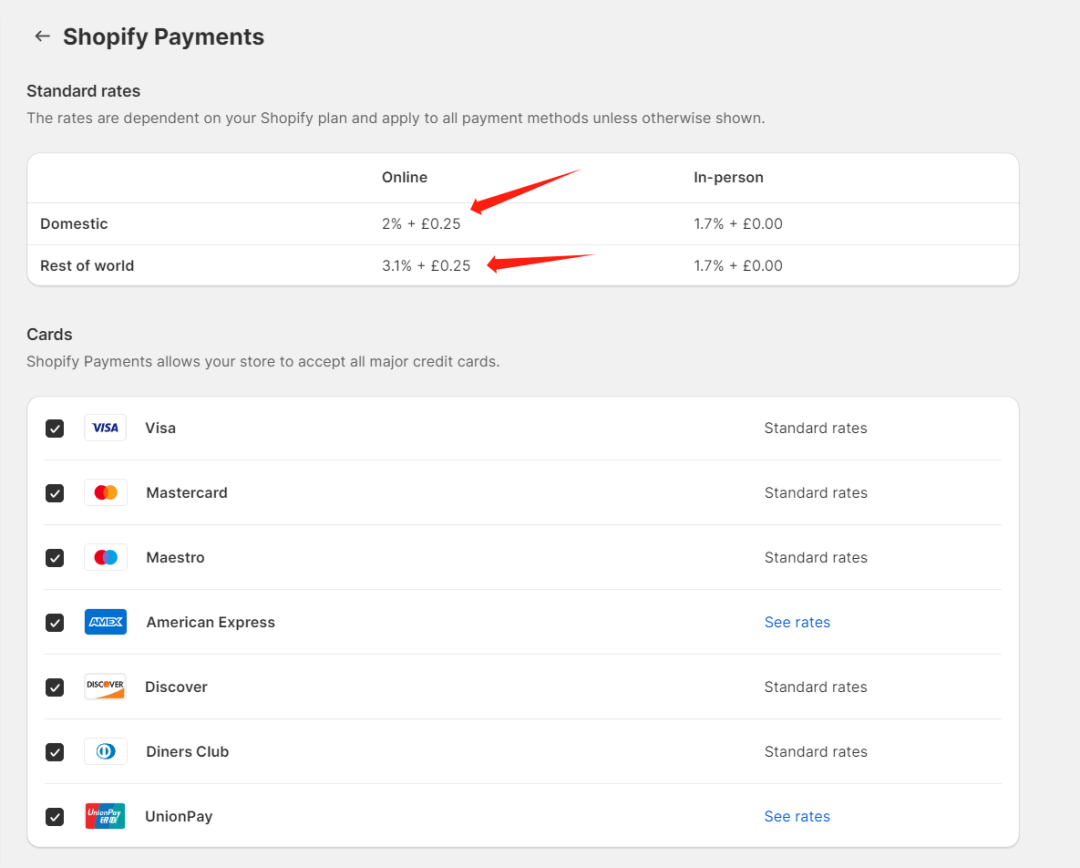Click Standard rates text in Diners Club row
Screen dimensions: 1080x868
pyautogui.click(x=816, y=752)
